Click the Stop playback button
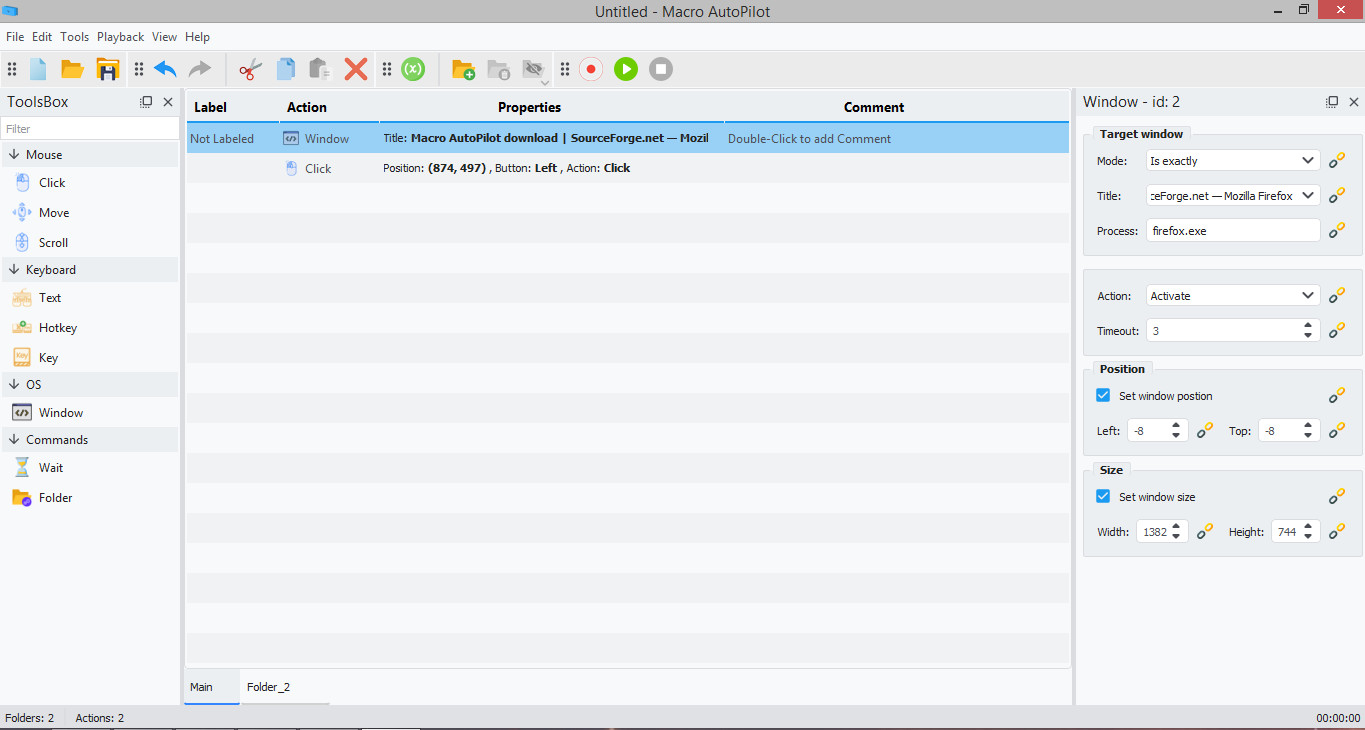 [660, 69]
